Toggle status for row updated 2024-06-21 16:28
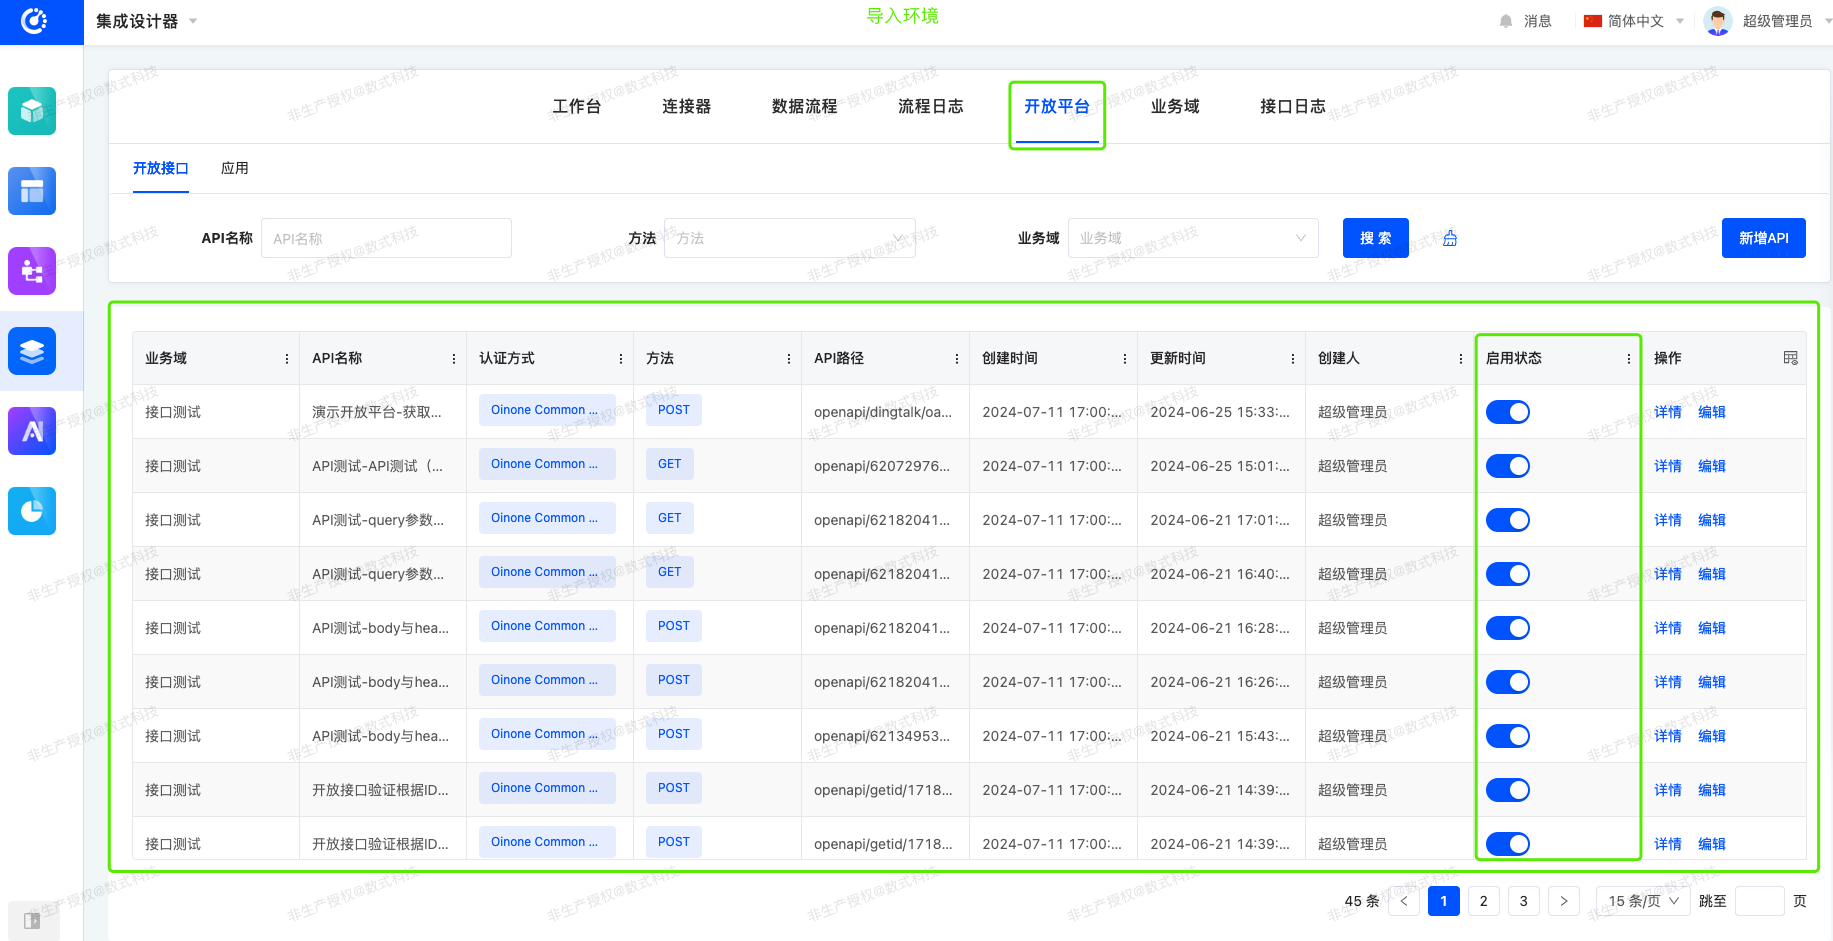This screenshot has height=941, width=1833. (x=1508, y=628)
